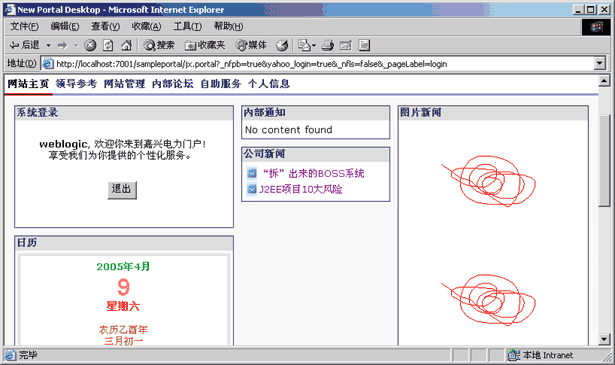Click the 2005年4月 calendar heading
Image resolution: width=615 pixels, height=365 pixels.
124,267
